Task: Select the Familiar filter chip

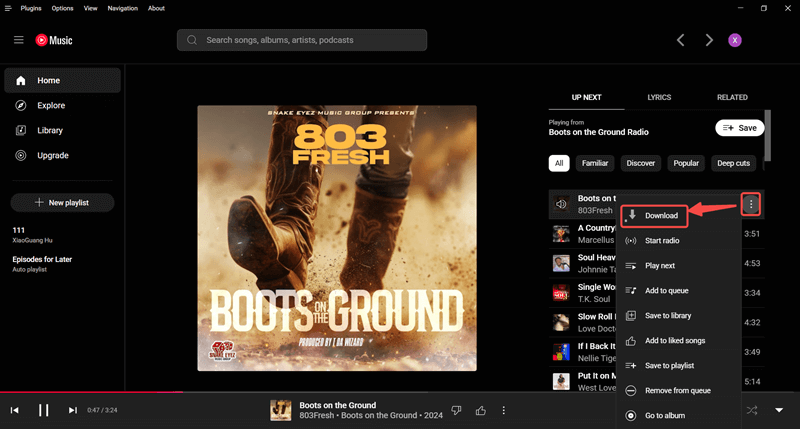Action: (595, 163)
